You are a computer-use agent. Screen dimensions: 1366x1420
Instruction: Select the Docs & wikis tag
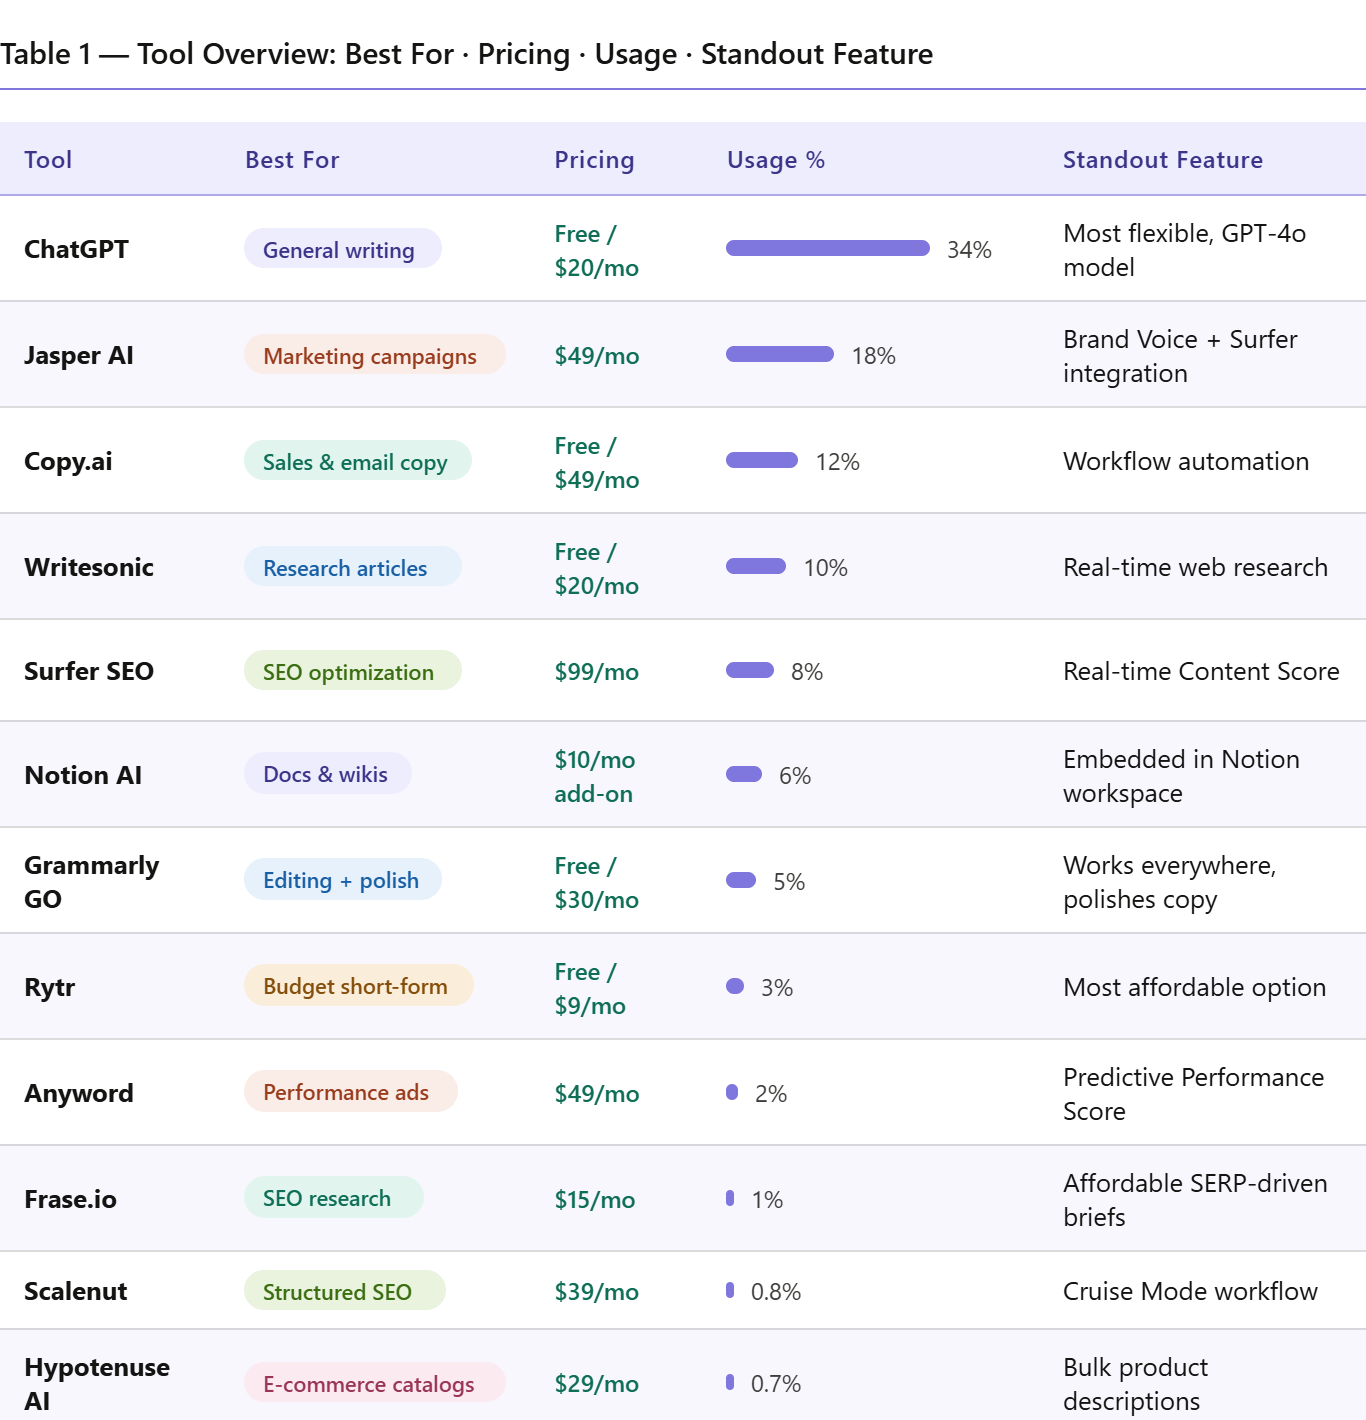327,774
